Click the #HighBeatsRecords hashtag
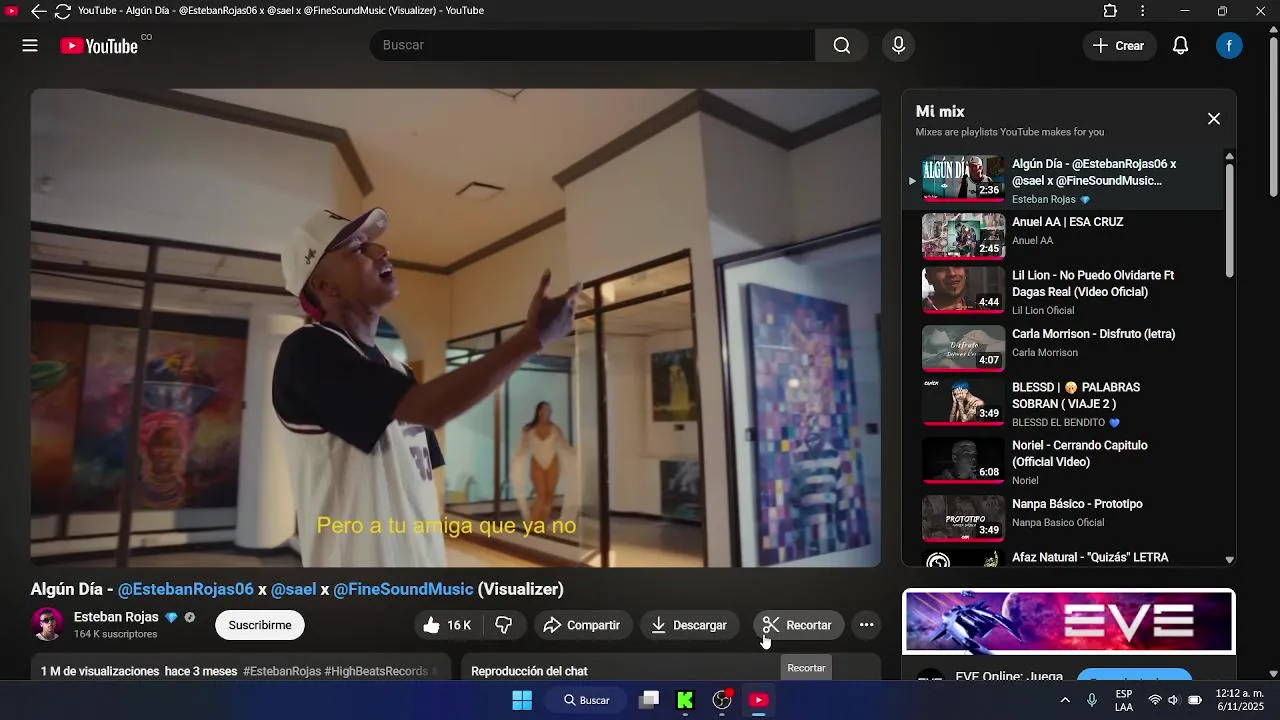The width and height of the screenshot is (1280, 720). (376, 671)
